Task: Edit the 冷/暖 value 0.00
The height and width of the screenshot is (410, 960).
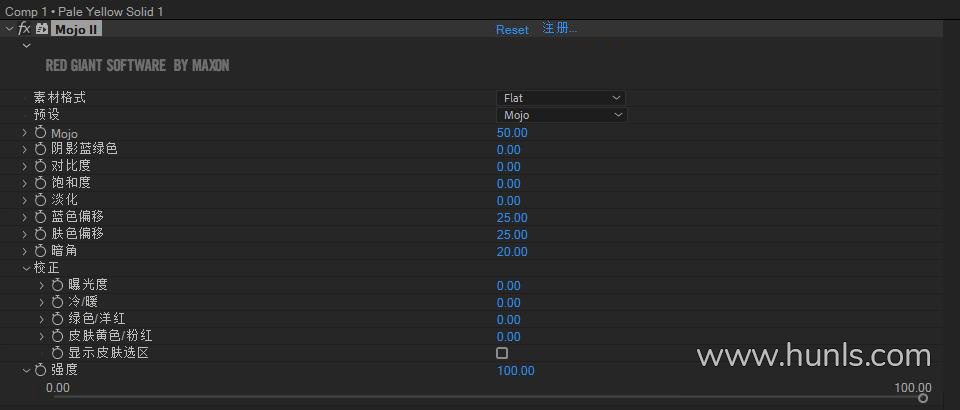Action: point(508,303)
